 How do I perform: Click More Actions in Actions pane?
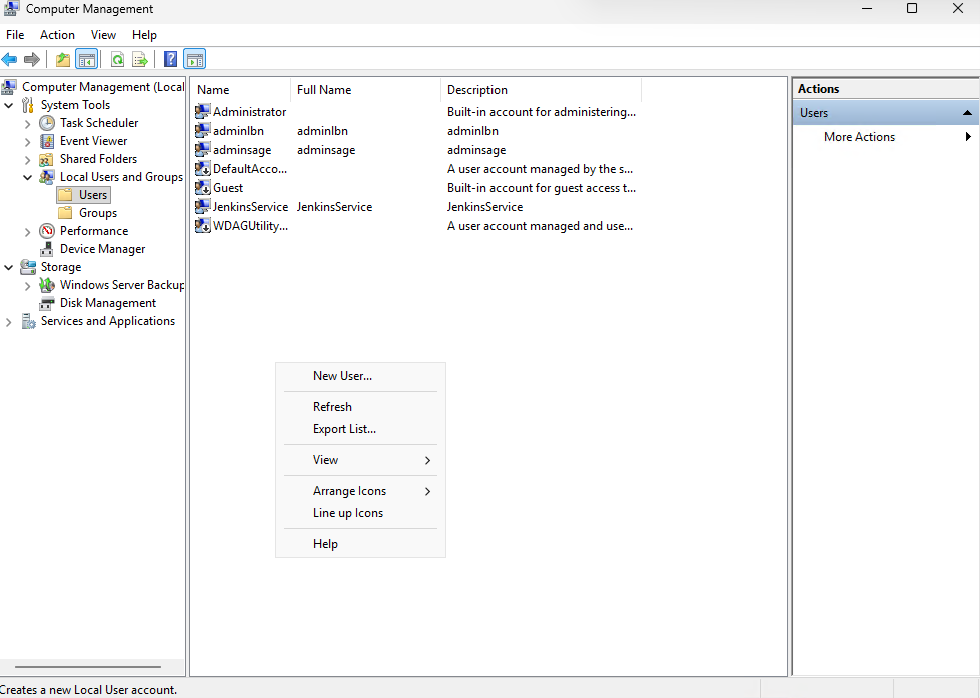[859, 137]
